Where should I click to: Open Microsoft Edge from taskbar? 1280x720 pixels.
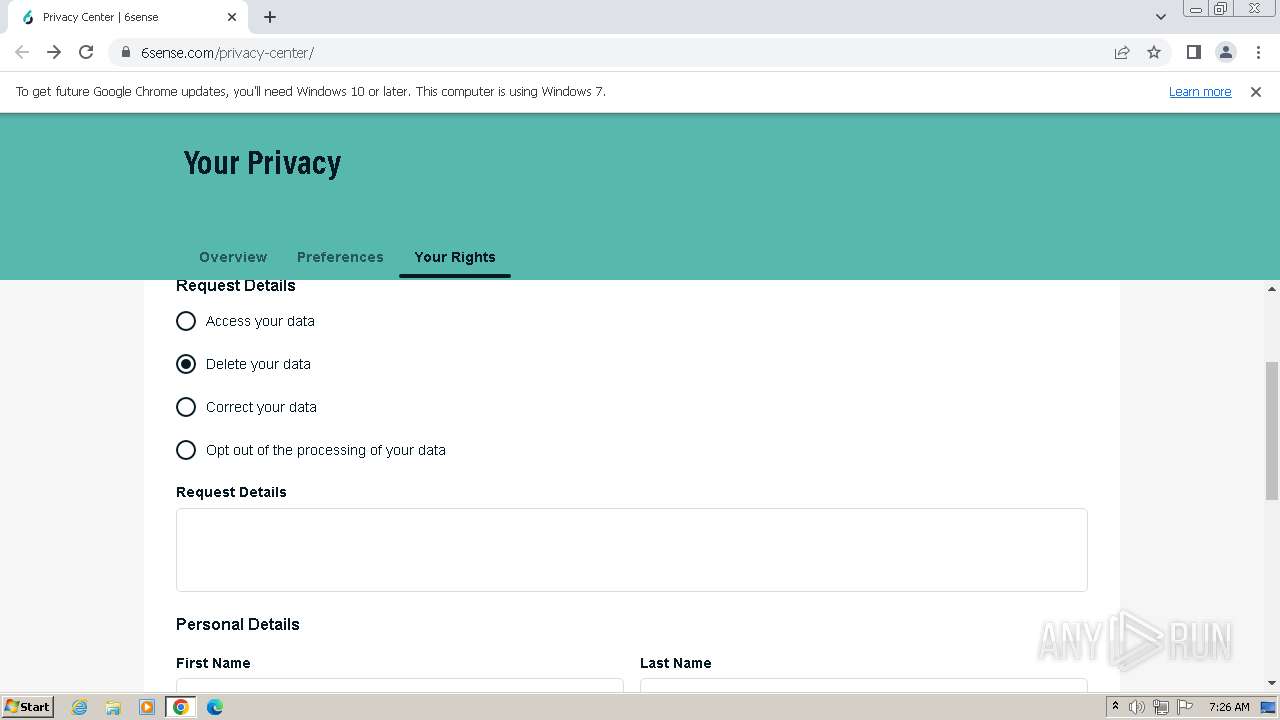click(215, 707)
